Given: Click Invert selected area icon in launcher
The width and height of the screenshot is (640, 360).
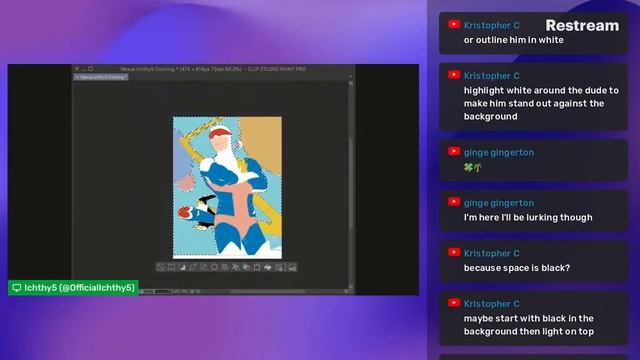Looking at the screenshot, I should (x=182, y=267).
